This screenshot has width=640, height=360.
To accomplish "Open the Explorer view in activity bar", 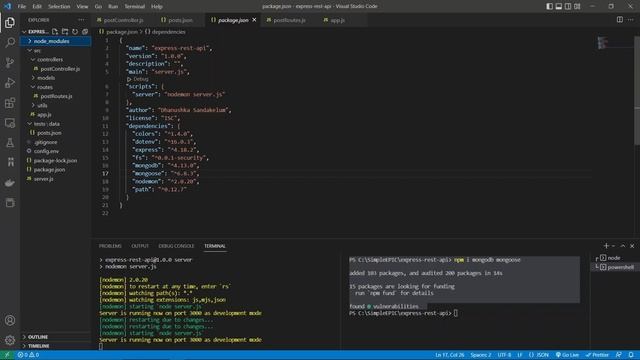I will tap(10, 22).
